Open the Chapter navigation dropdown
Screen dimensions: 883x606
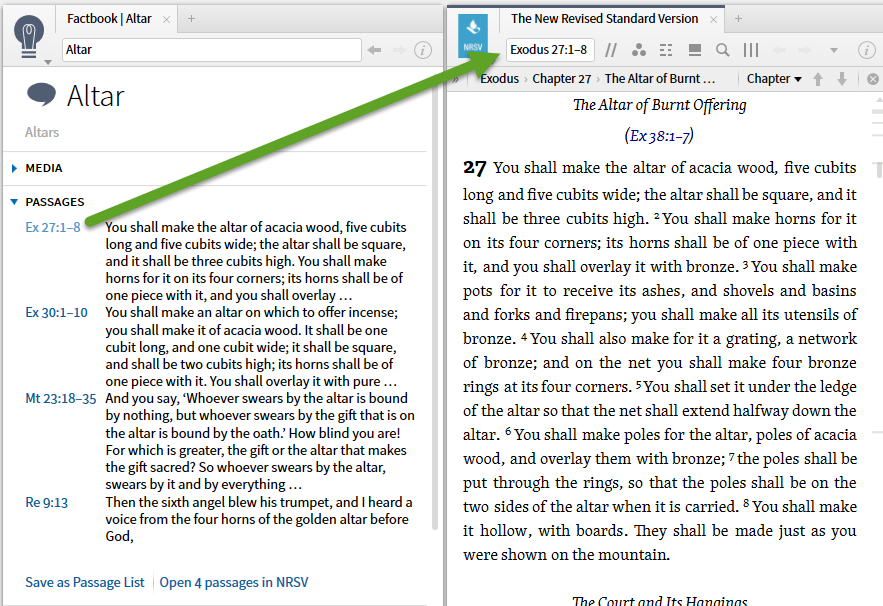pyautogui.click(x=774, y=79)
